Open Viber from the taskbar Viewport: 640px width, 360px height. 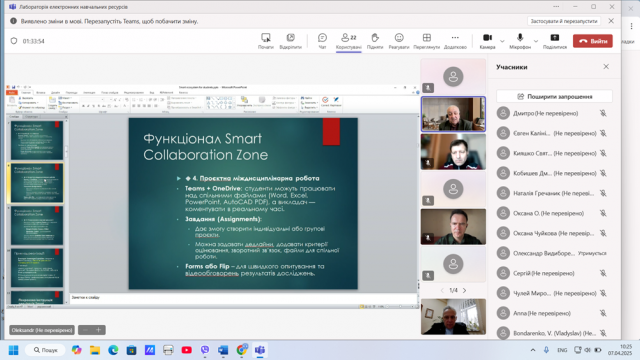click(205, 350)
